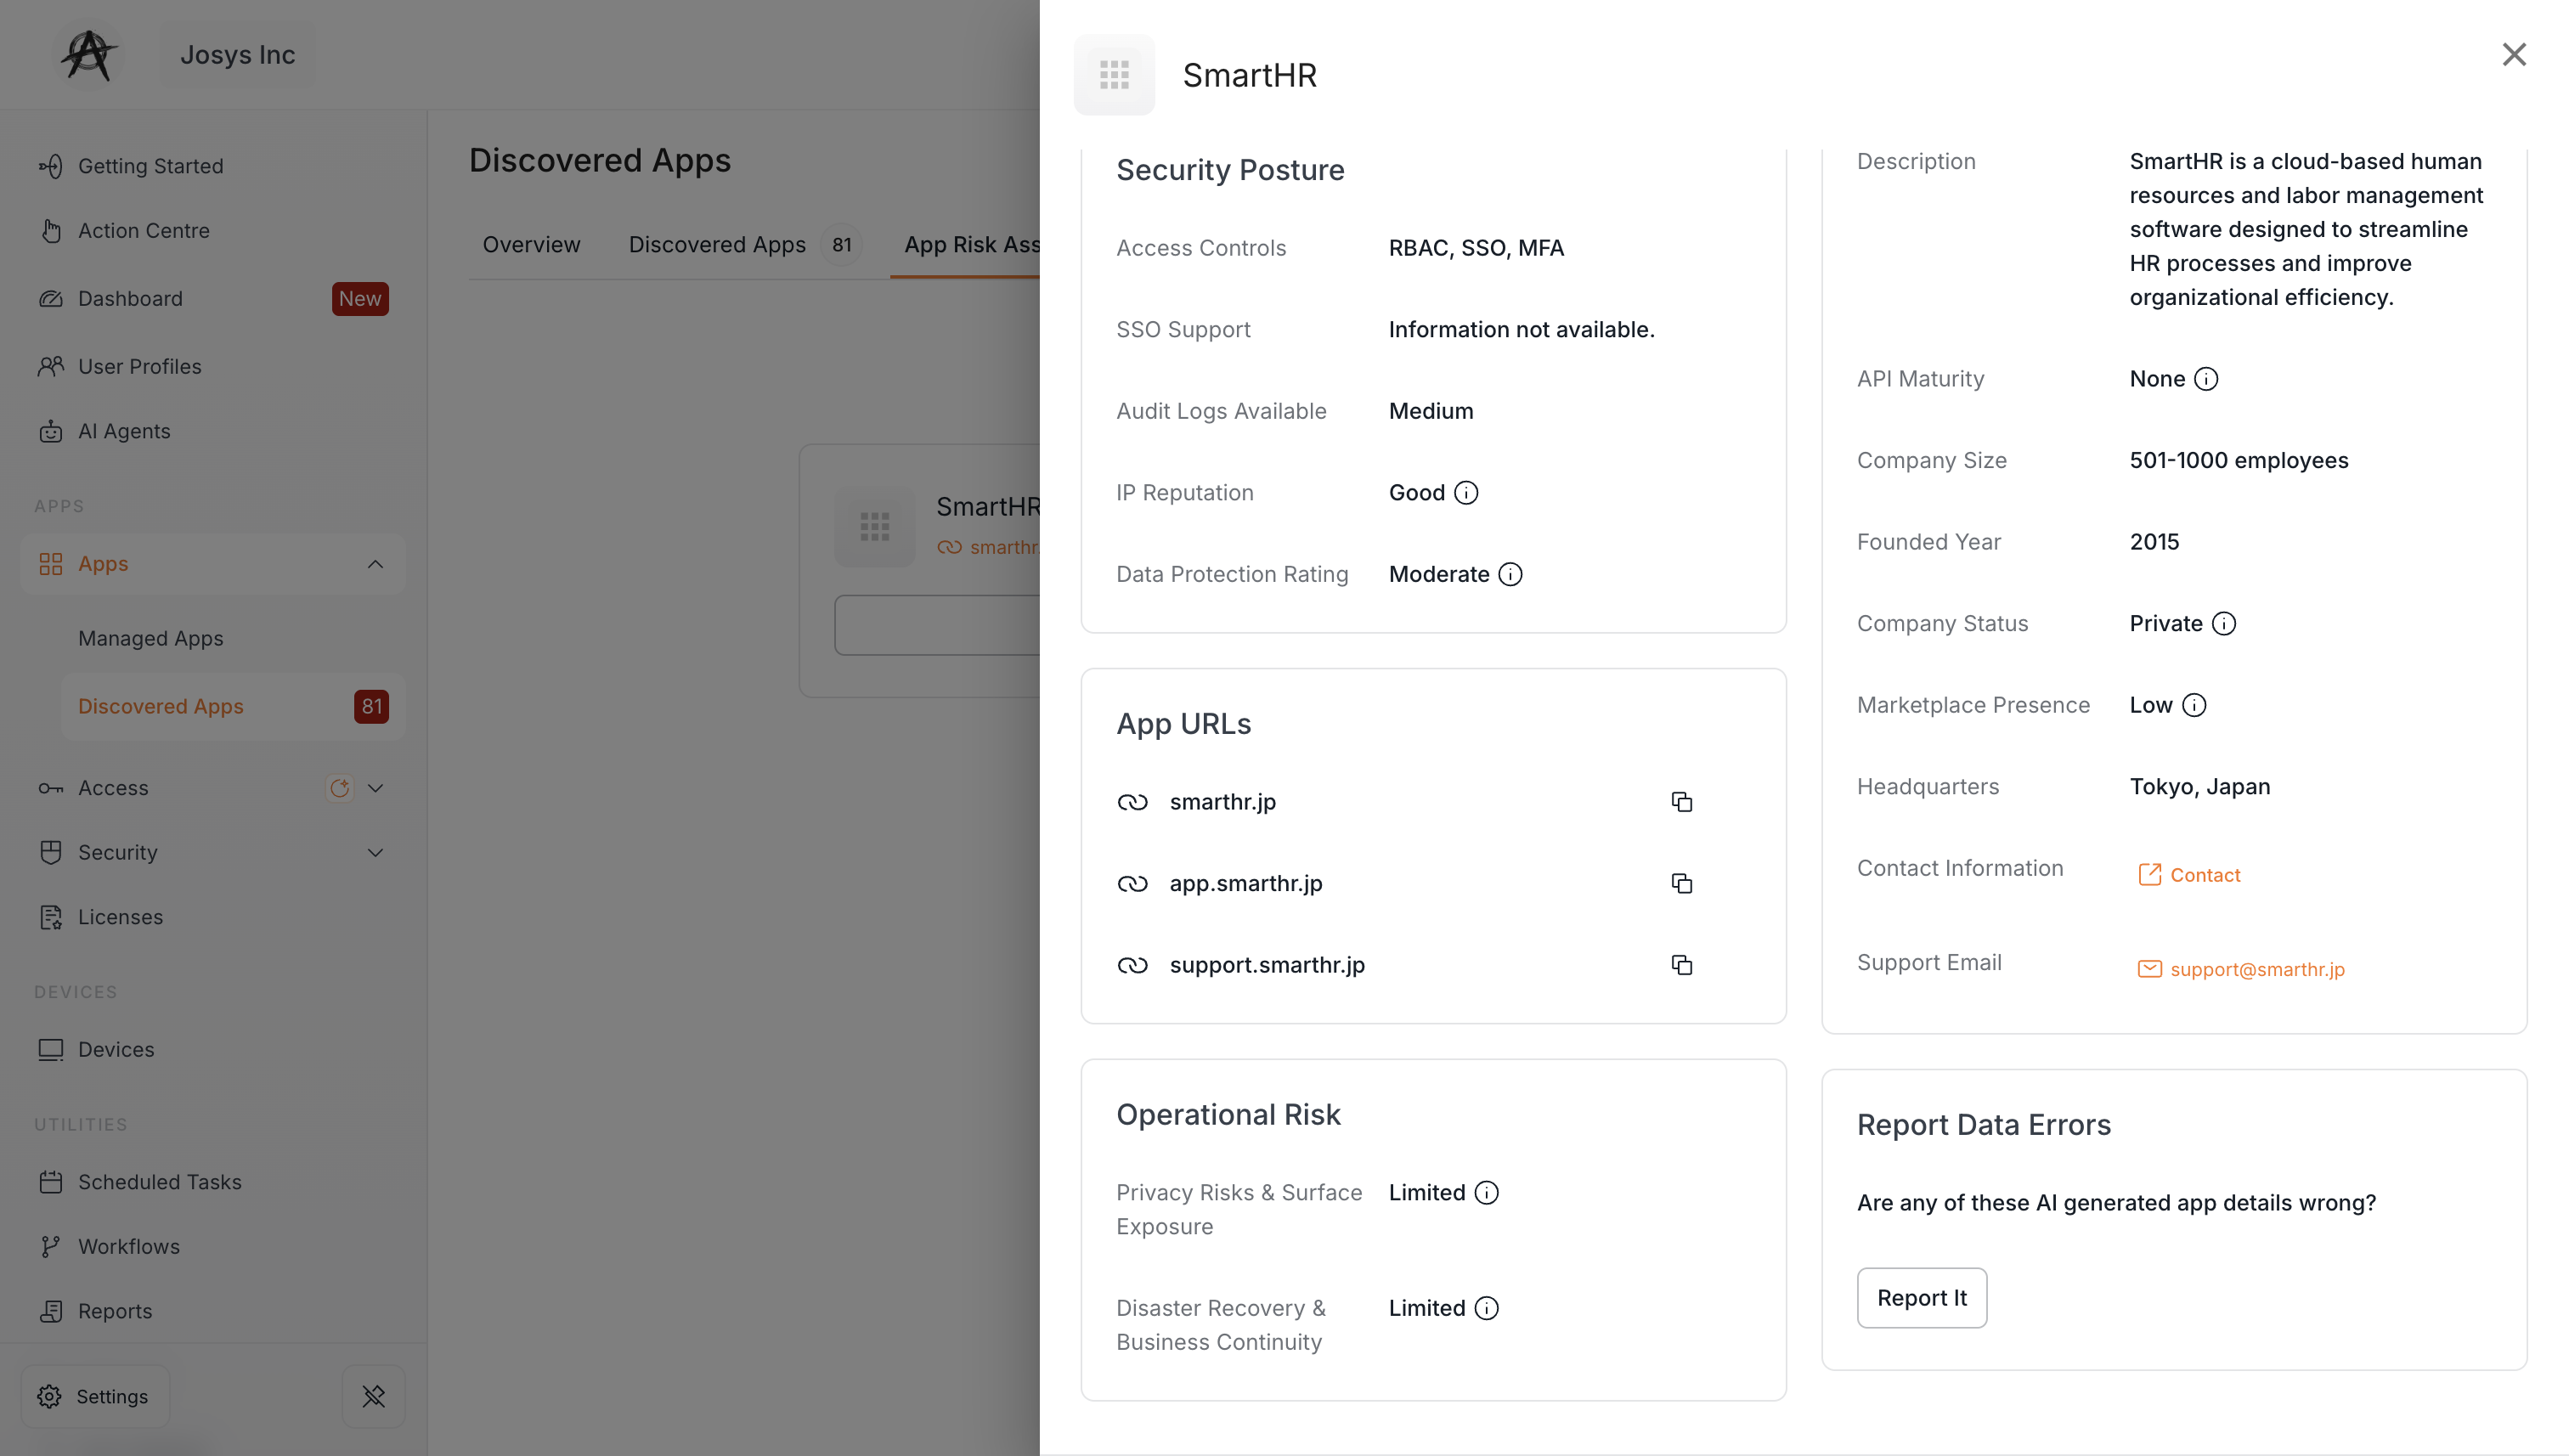Click the Getting Started rocket icon

(51, 166)
